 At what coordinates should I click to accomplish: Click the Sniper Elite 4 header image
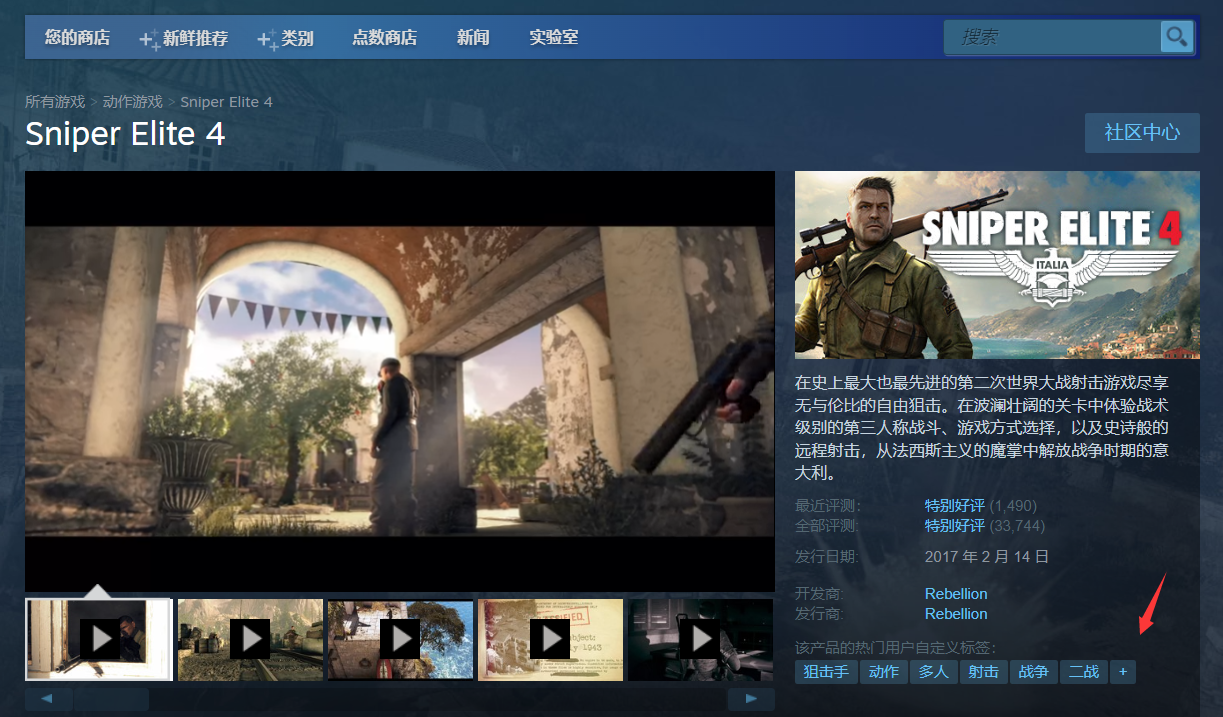[997, 265]
